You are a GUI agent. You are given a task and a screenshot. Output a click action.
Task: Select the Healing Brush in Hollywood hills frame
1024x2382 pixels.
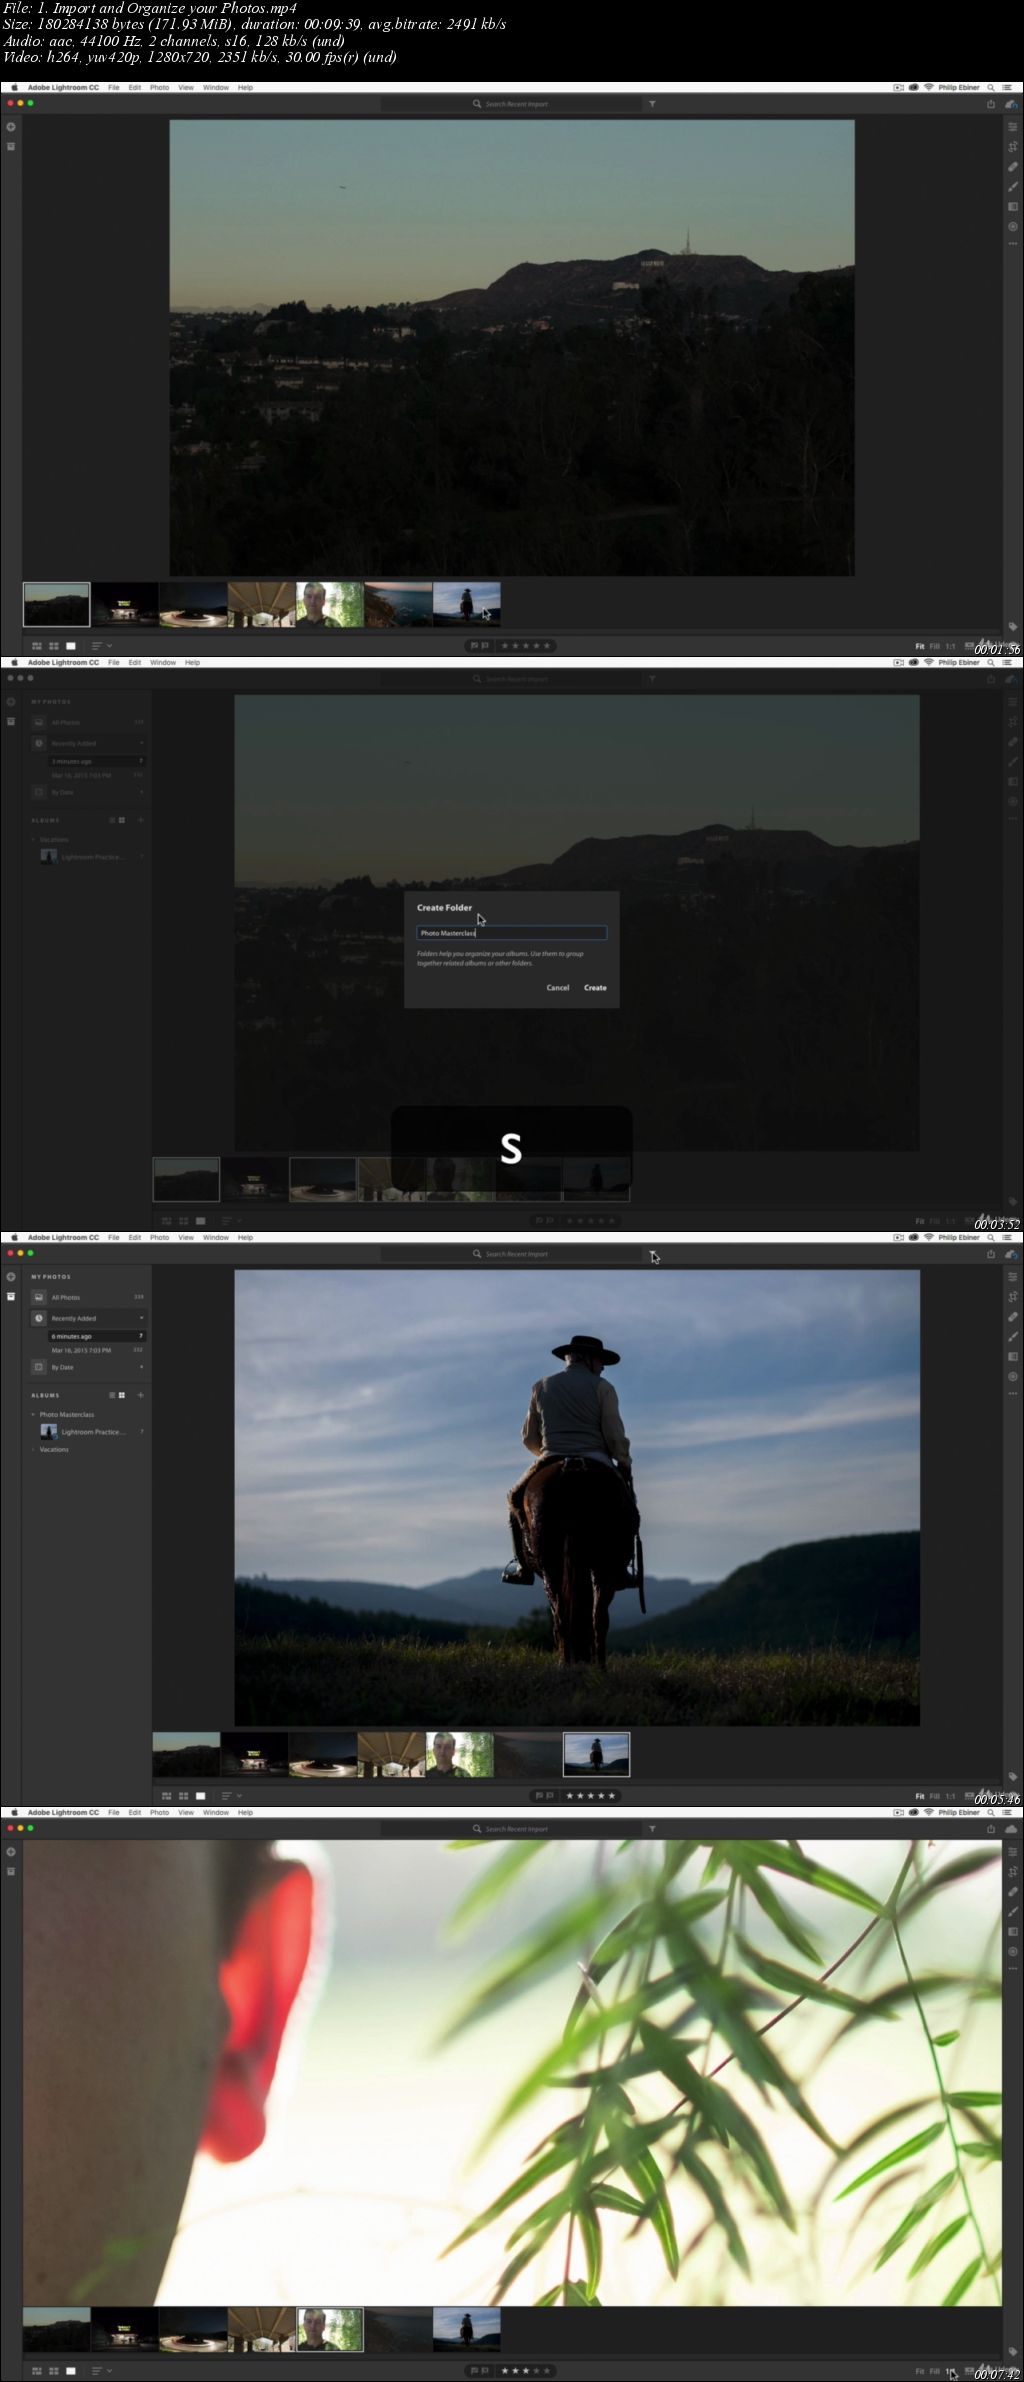click(1012, 167)
